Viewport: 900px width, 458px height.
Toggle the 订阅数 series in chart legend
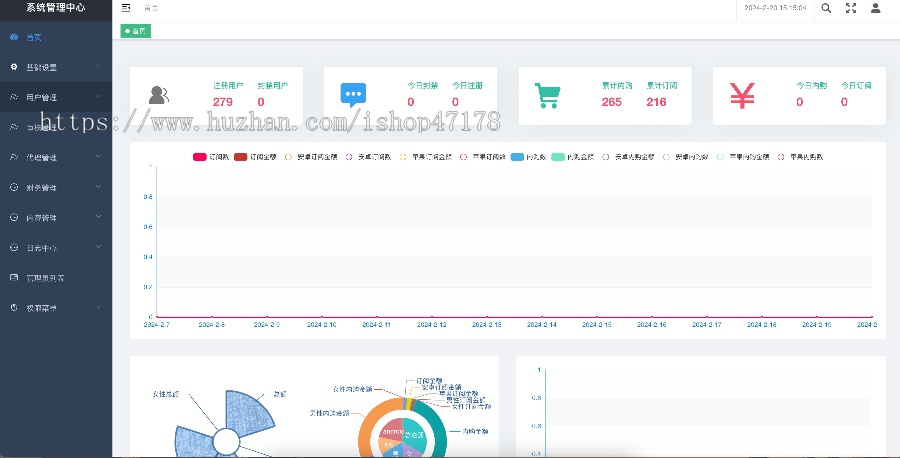pos(211,157)
